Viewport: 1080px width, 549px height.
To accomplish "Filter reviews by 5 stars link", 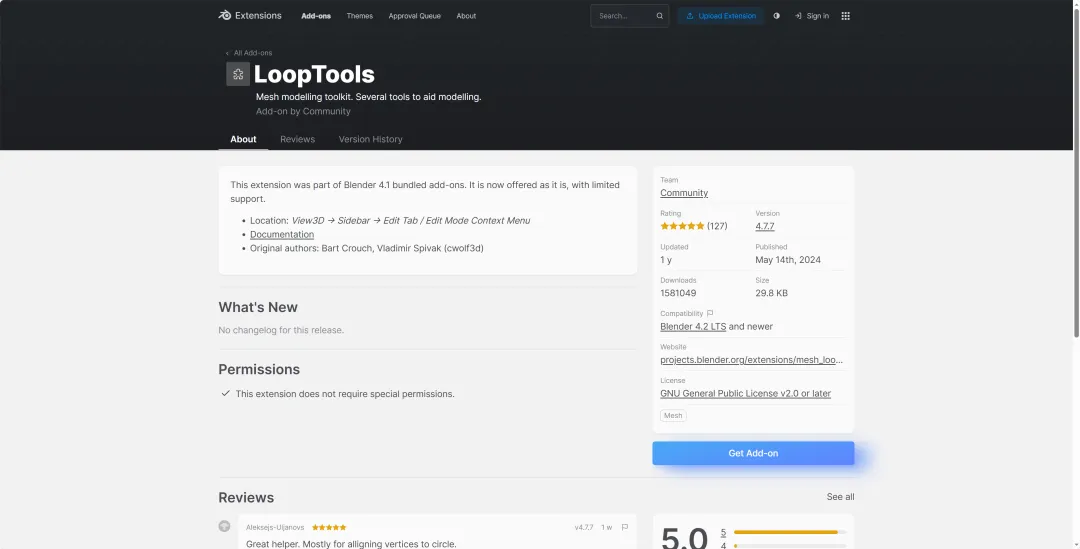I will pyautogui.click(x=723, y=532).
